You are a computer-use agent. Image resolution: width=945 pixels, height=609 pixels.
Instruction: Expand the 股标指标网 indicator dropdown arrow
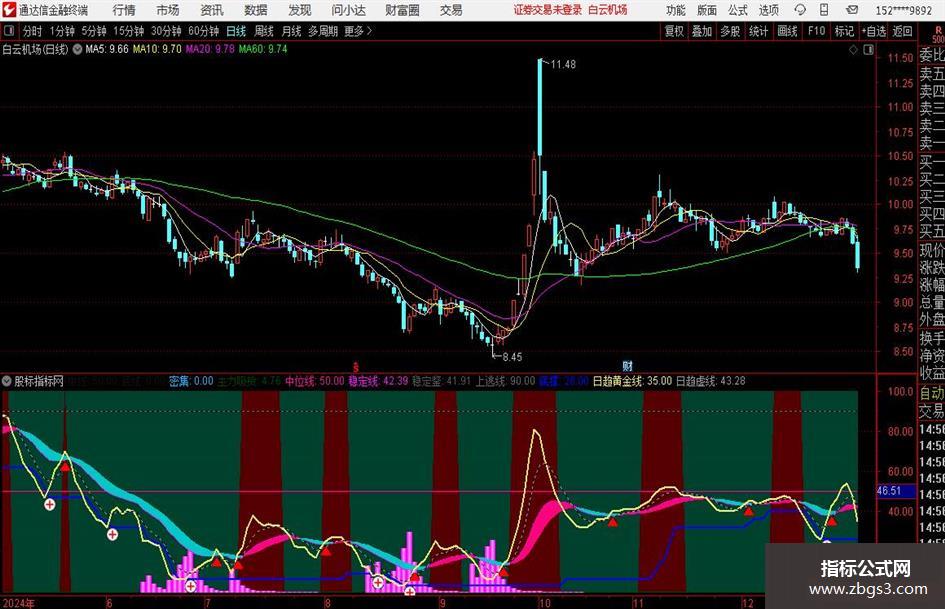(7, 381)
